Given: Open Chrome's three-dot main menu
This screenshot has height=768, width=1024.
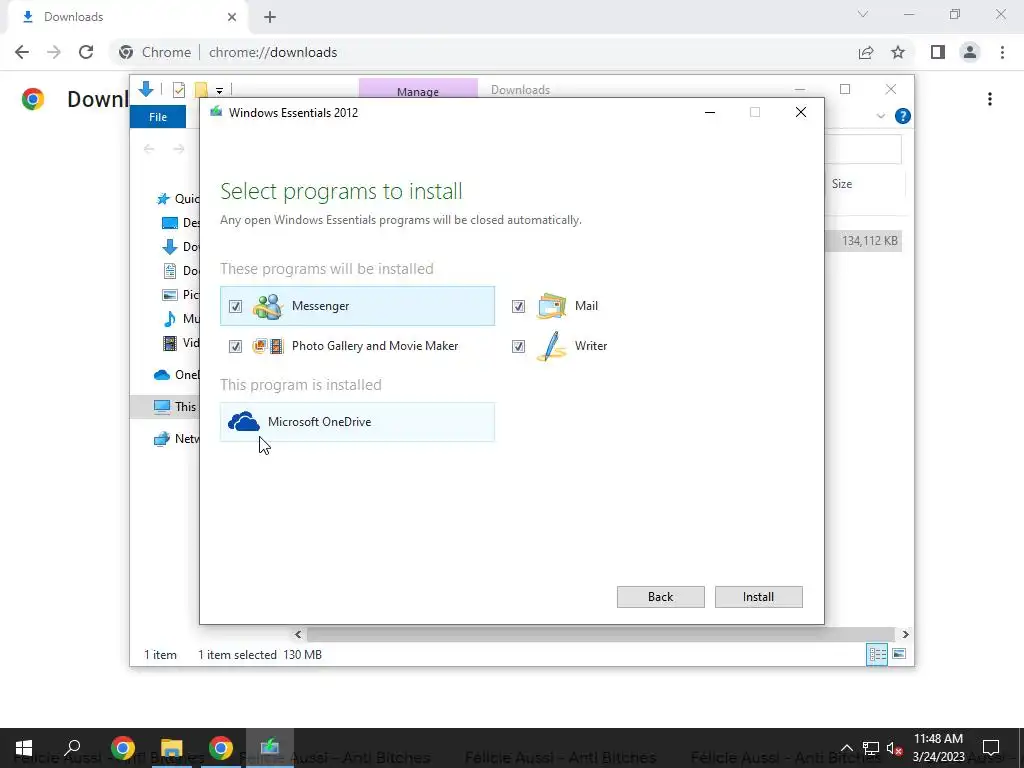Looking at the screenshot, I should [x=1002, y=52].
